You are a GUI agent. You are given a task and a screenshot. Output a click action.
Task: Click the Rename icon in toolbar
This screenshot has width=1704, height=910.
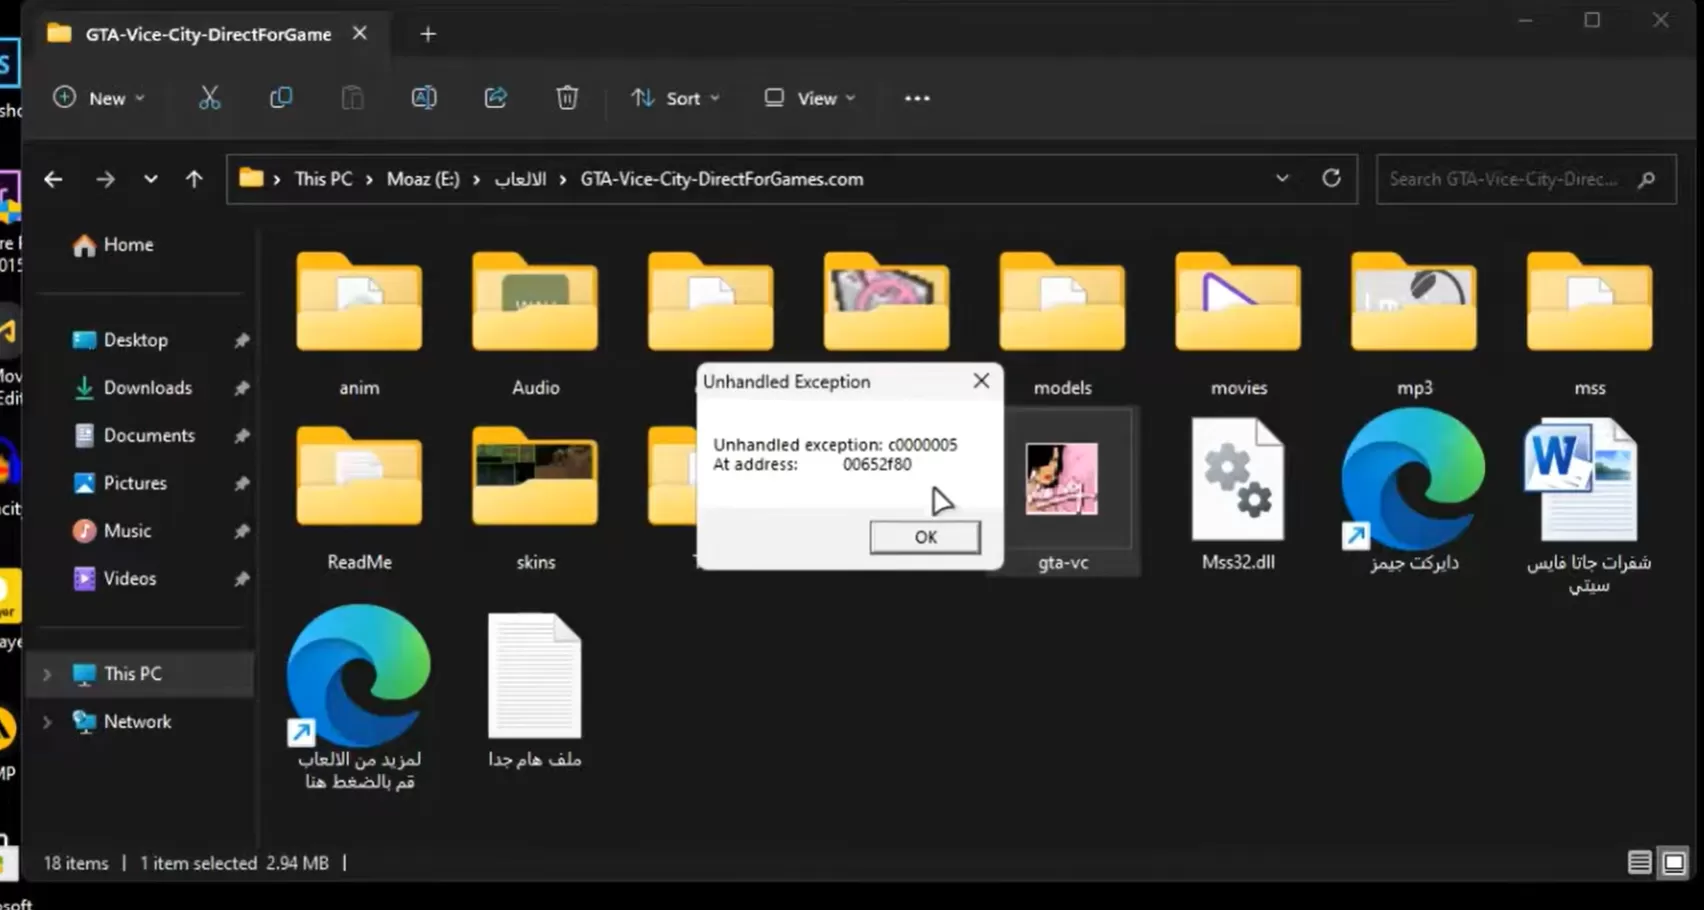[424, 98]
